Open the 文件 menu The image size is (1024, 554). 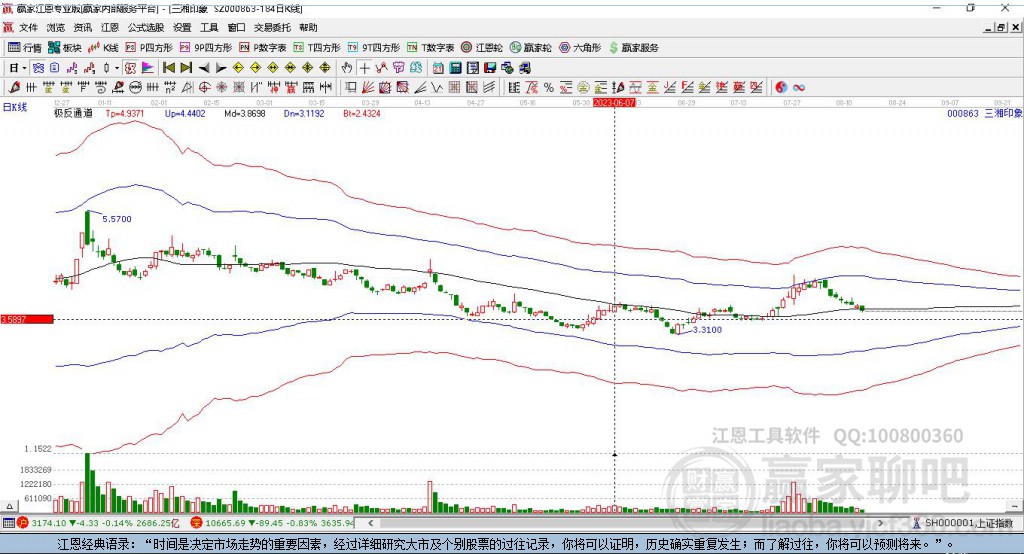tap(29, 27)
